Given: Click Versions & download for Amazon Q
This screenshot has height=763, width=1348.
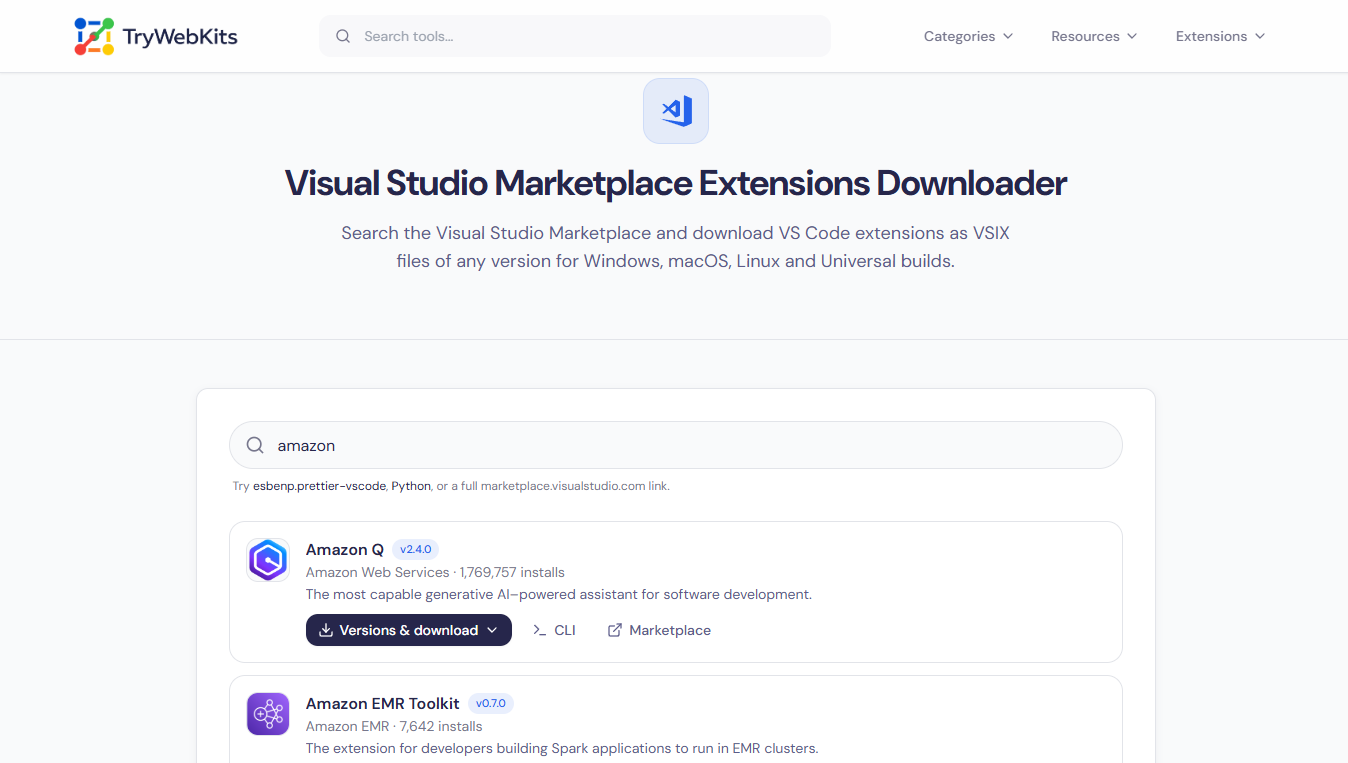Looking at the screenshot, I should [409, 630].
